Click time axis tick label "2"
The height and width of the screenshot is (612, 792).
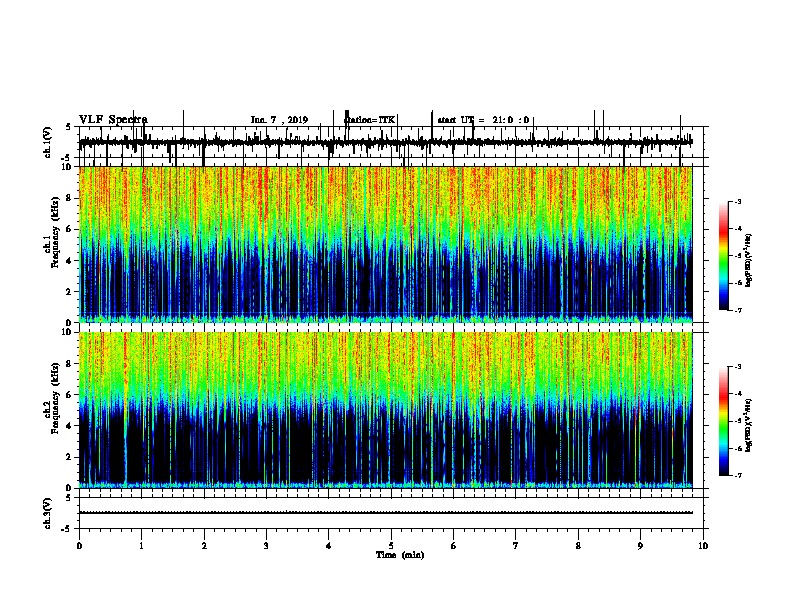[x=204, y=546]
